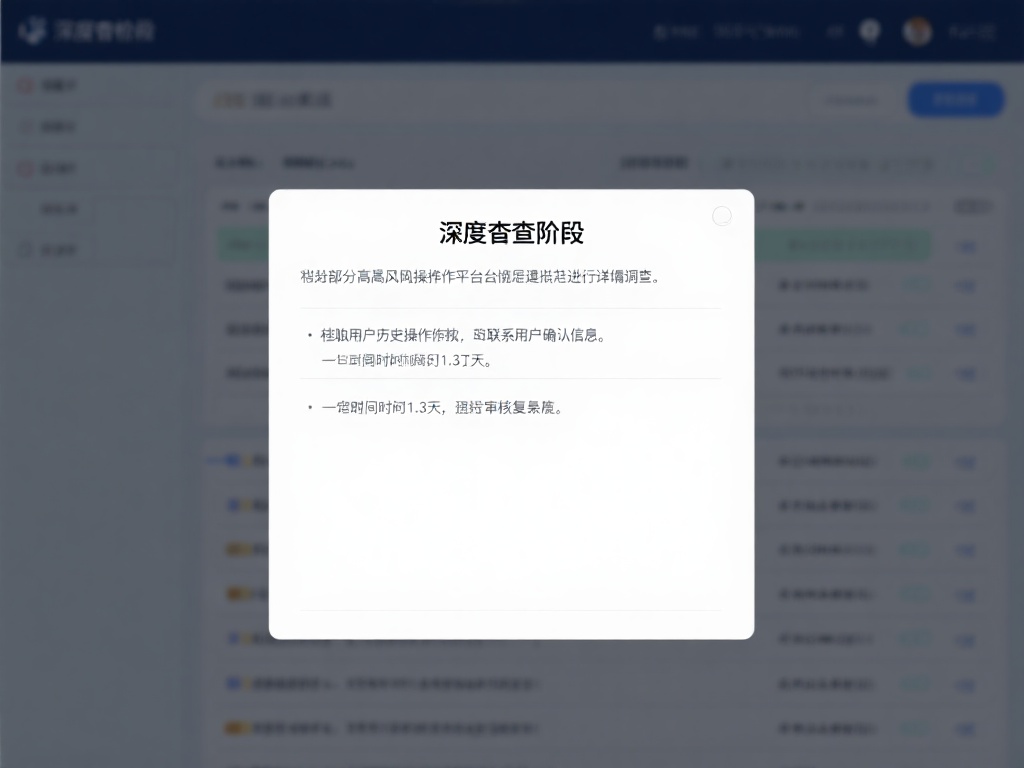Enable the toggle switch in the second table row
Viewport: 1024px width, 768px height.
(x=913, y=285)
